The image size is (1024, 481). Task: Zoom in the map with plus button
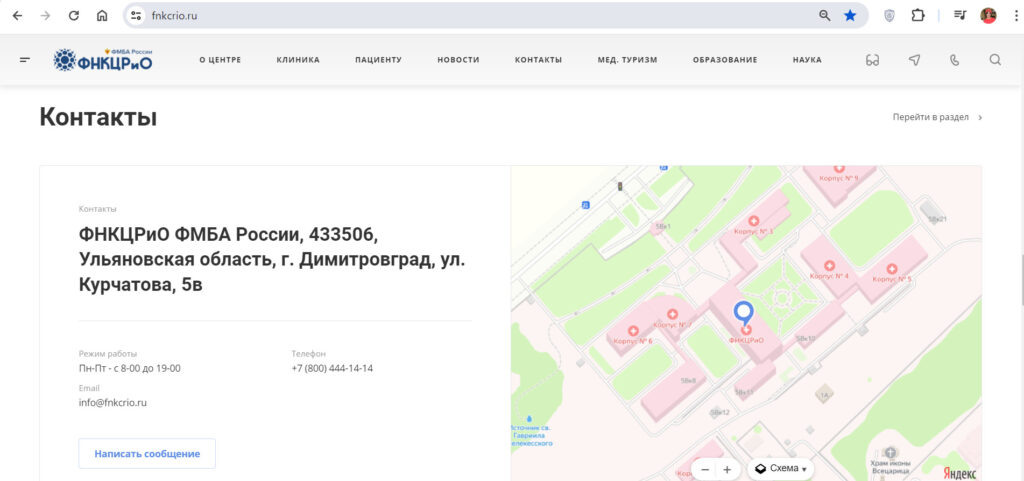coord(727,469)
